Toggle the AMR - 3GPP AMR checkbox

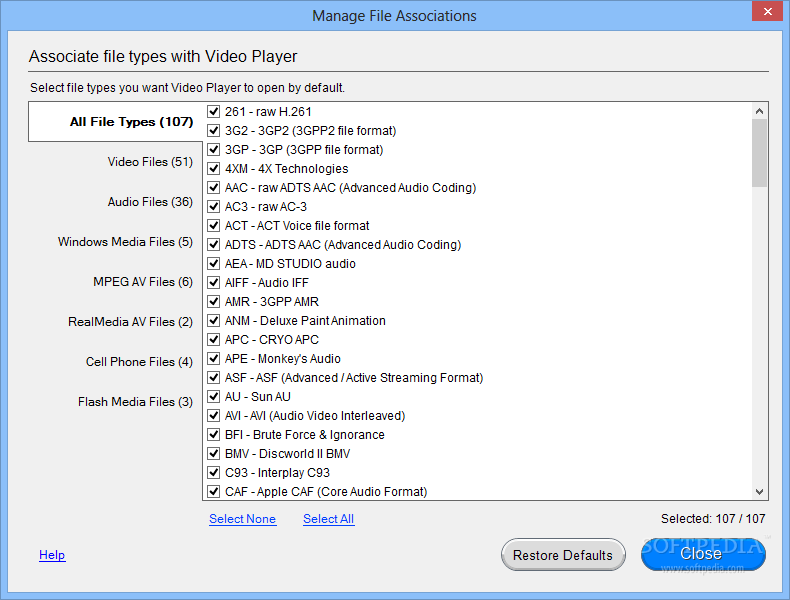(x=214, y=301)
